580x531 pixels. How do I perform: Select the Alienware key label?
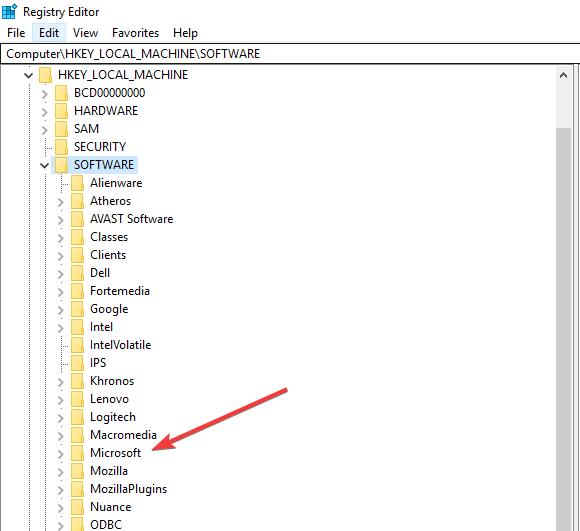click(x=116, y=183)
